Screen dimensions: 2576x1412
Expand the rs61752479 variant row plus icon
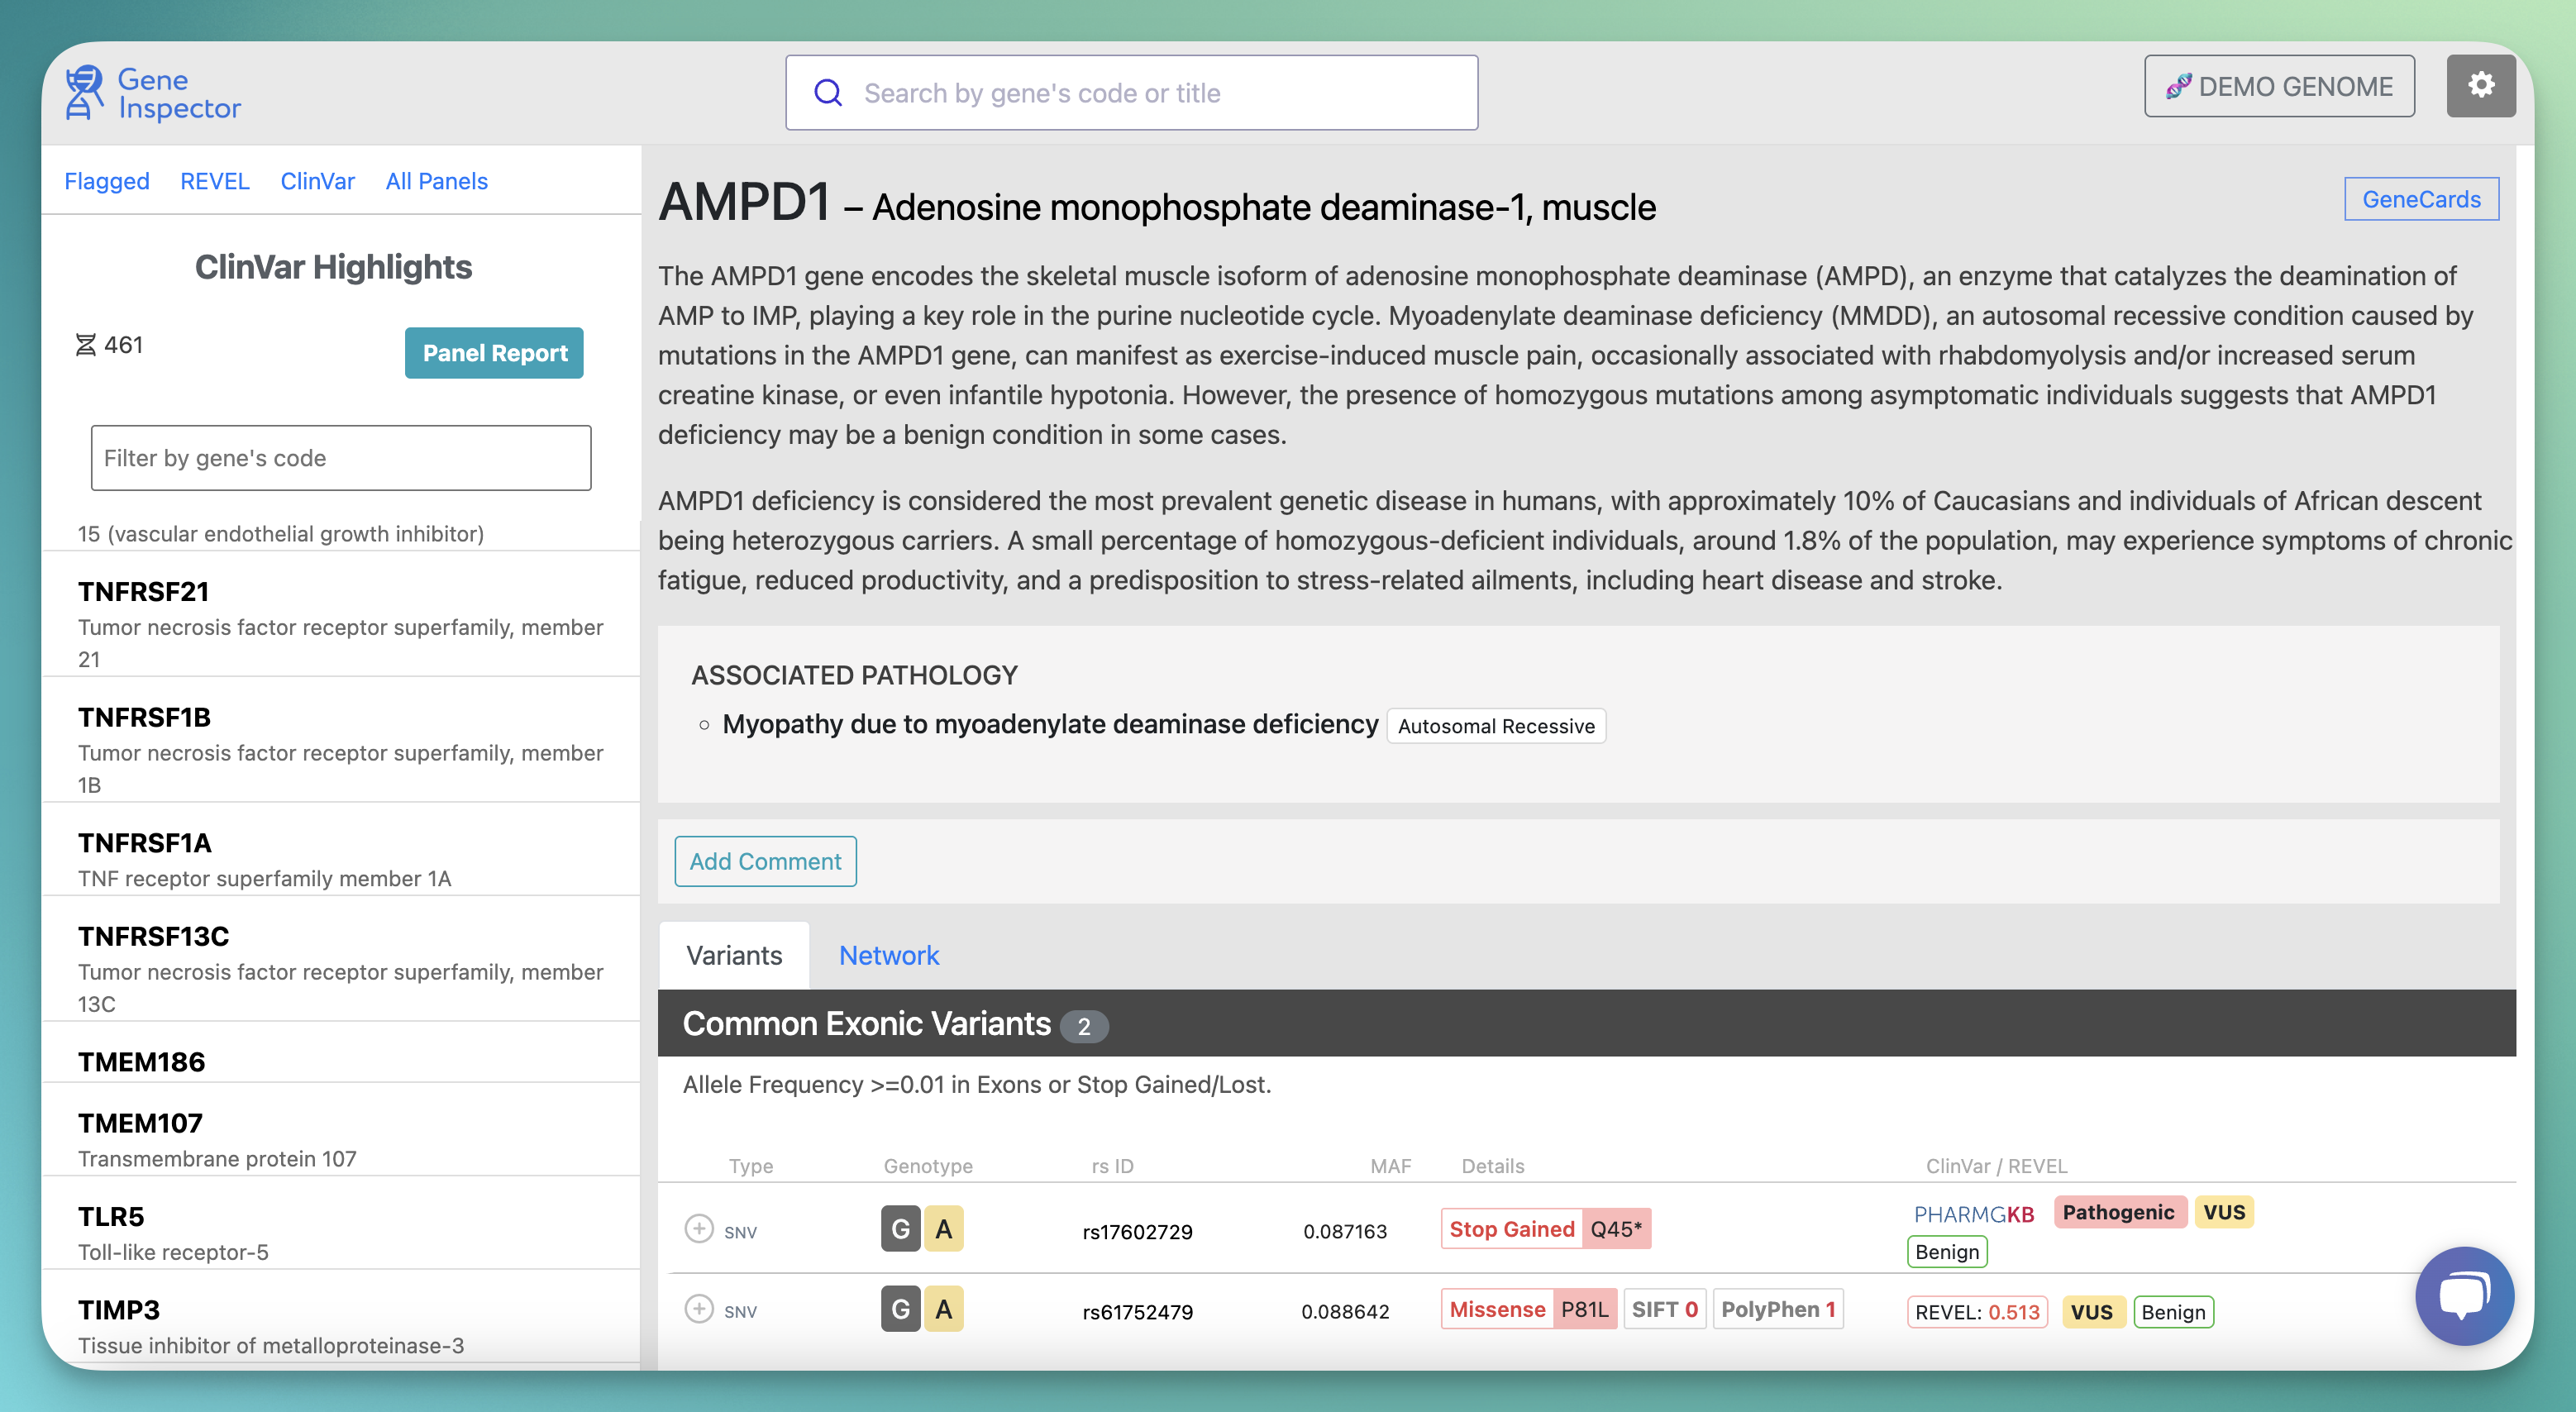[698, 1308]
